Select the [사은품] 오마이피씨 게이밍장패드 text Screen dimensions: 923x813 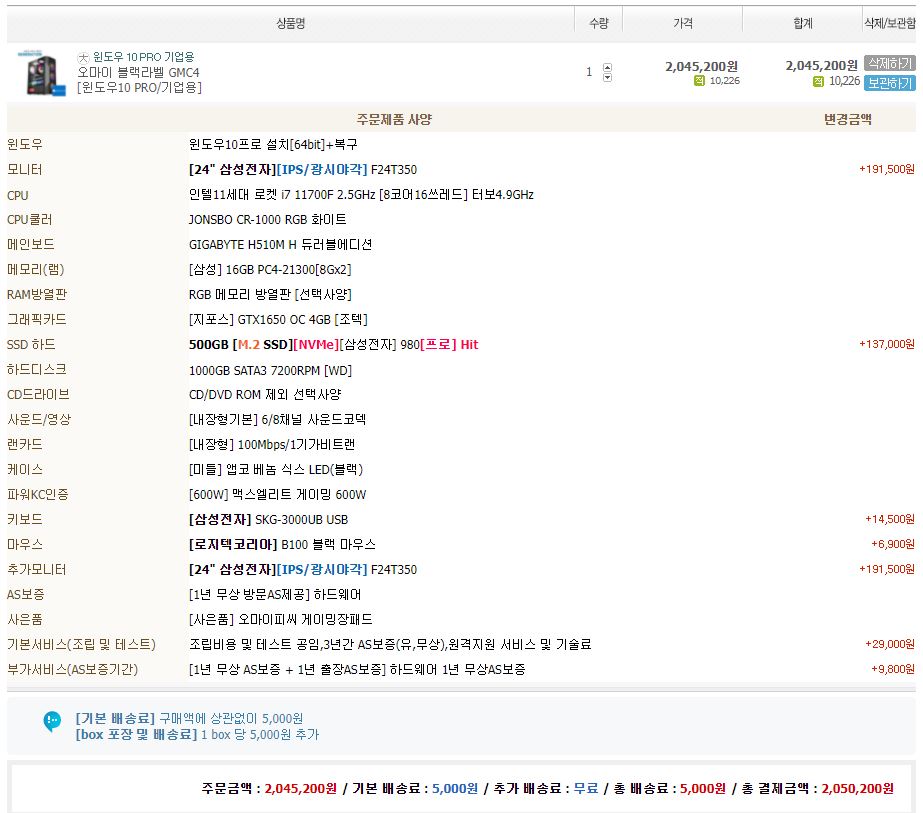pos(281,620)
